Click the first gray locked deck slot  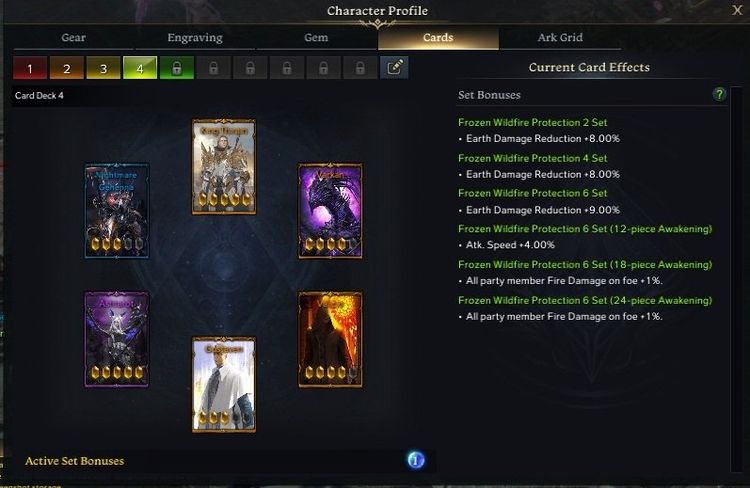[213, 67]
